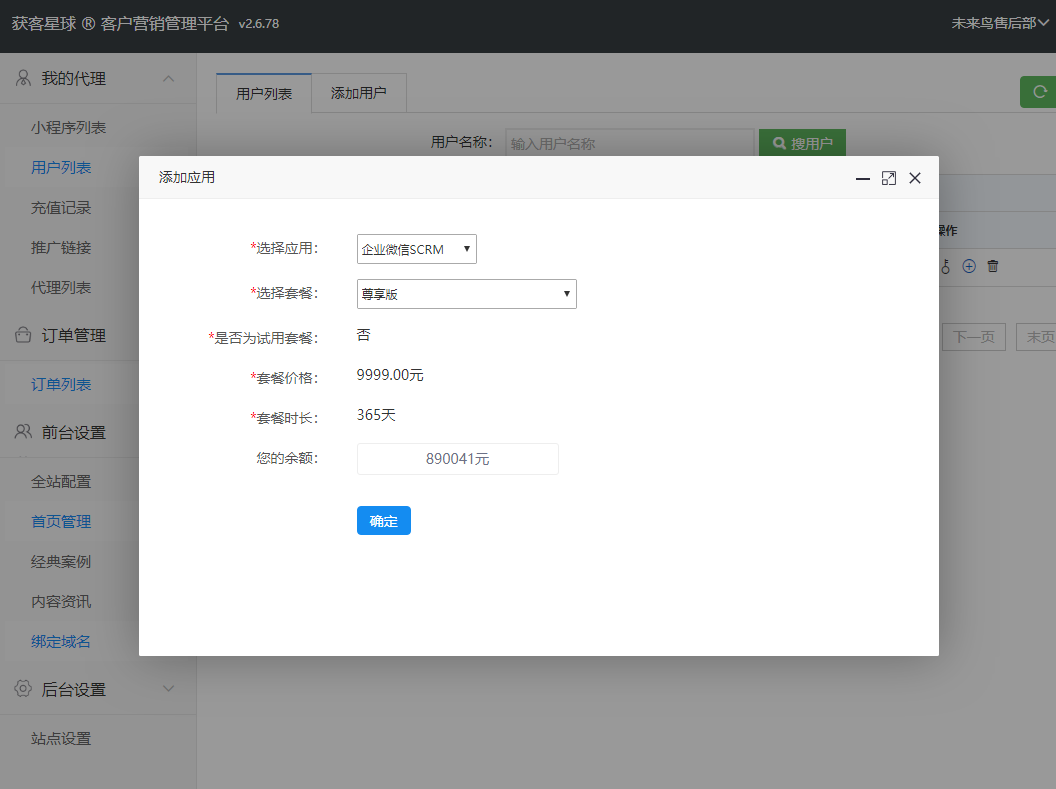Image resolution: width=1056 pixels, height=789 pixels.
Task: Click the 输入用户名称 search input field
Action: tap(629, 143)
